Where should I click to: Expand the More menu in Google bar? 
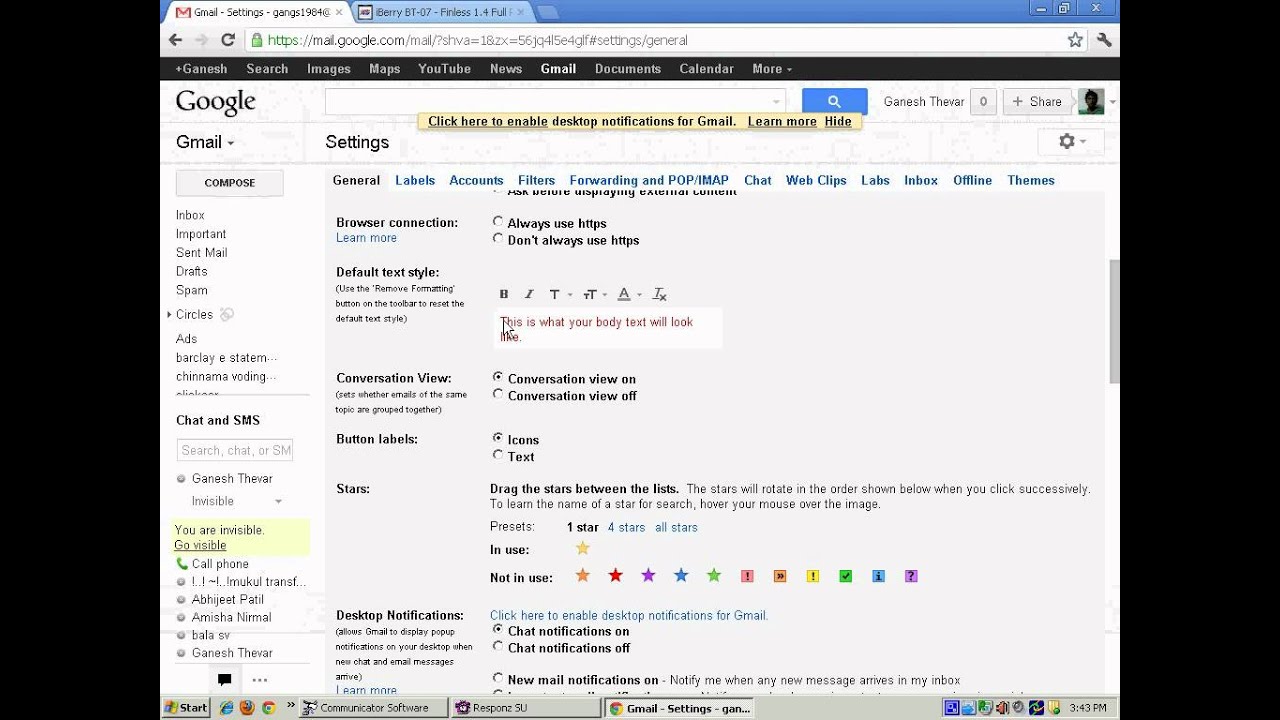772,69
